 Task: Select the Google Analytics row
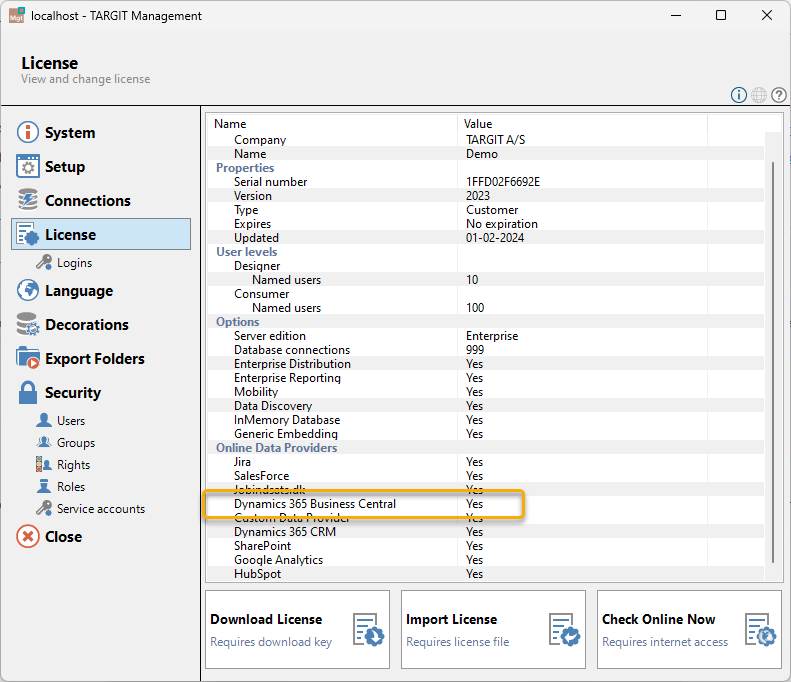coord(486,560)
